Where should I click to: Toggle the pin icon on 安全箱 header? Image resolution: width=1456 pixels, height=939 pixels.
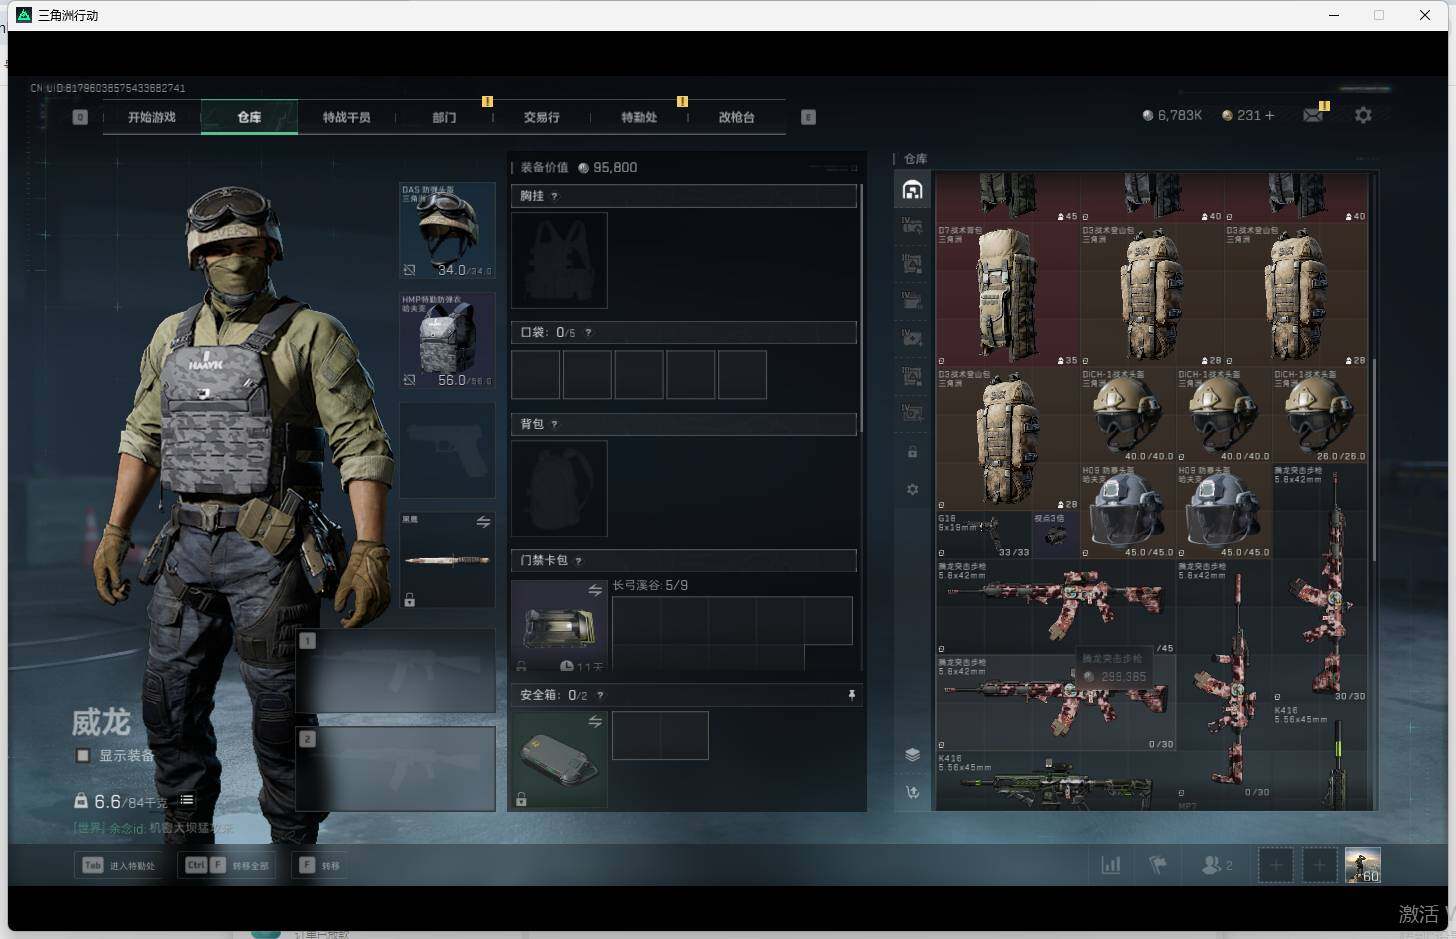click(851, 695)
